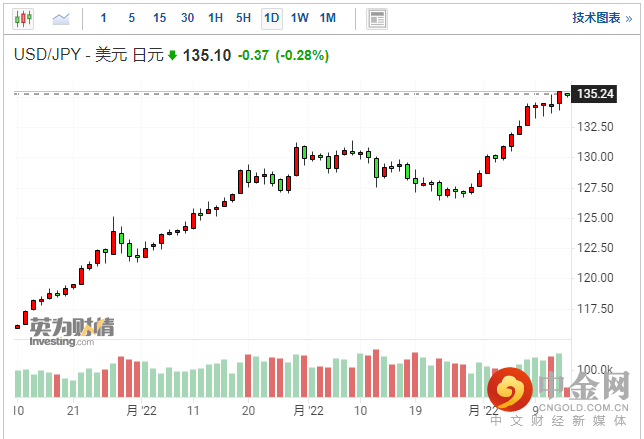Image resolution: width=644 pixels, height=439 pixels.
Task: Click the USD/JPY - 美元 日元 title
Action: 89,55
